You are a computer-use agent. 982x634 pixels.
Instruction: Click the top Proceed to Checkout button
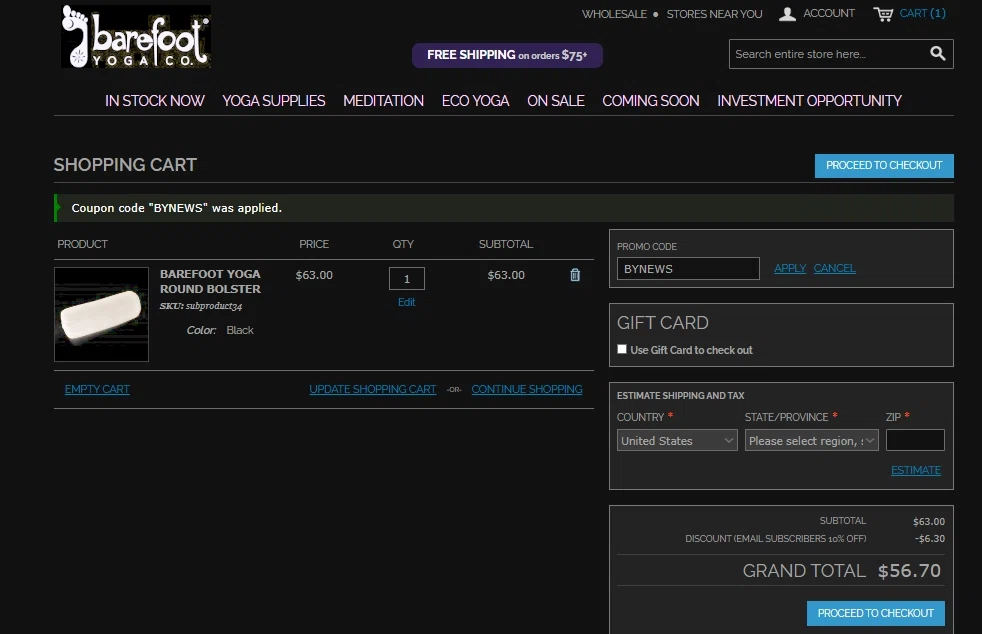pos(884,165)
